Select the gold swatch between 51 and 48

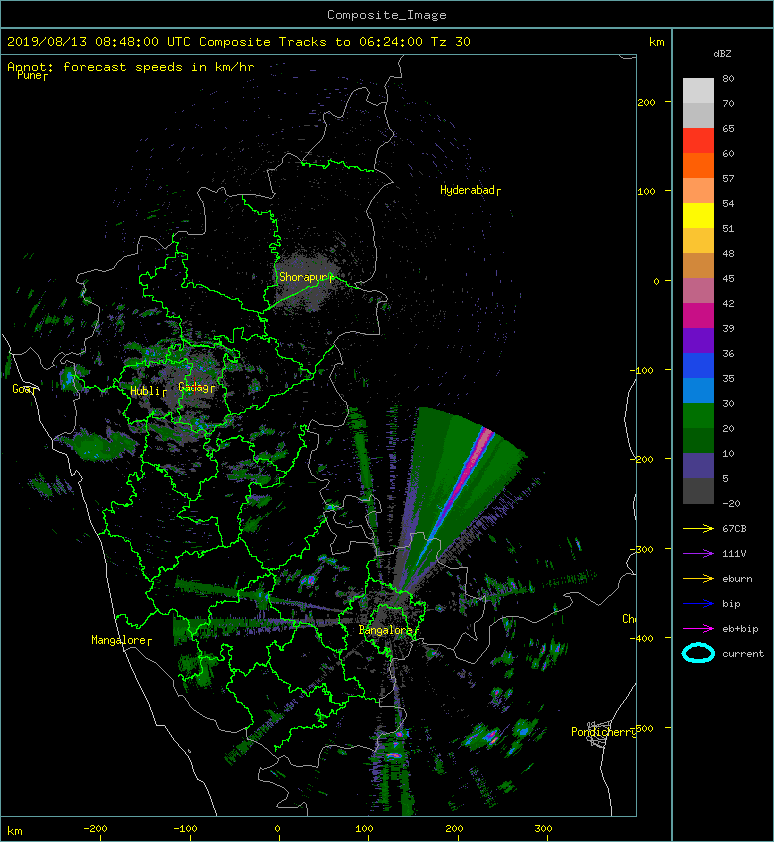(698, 241)
